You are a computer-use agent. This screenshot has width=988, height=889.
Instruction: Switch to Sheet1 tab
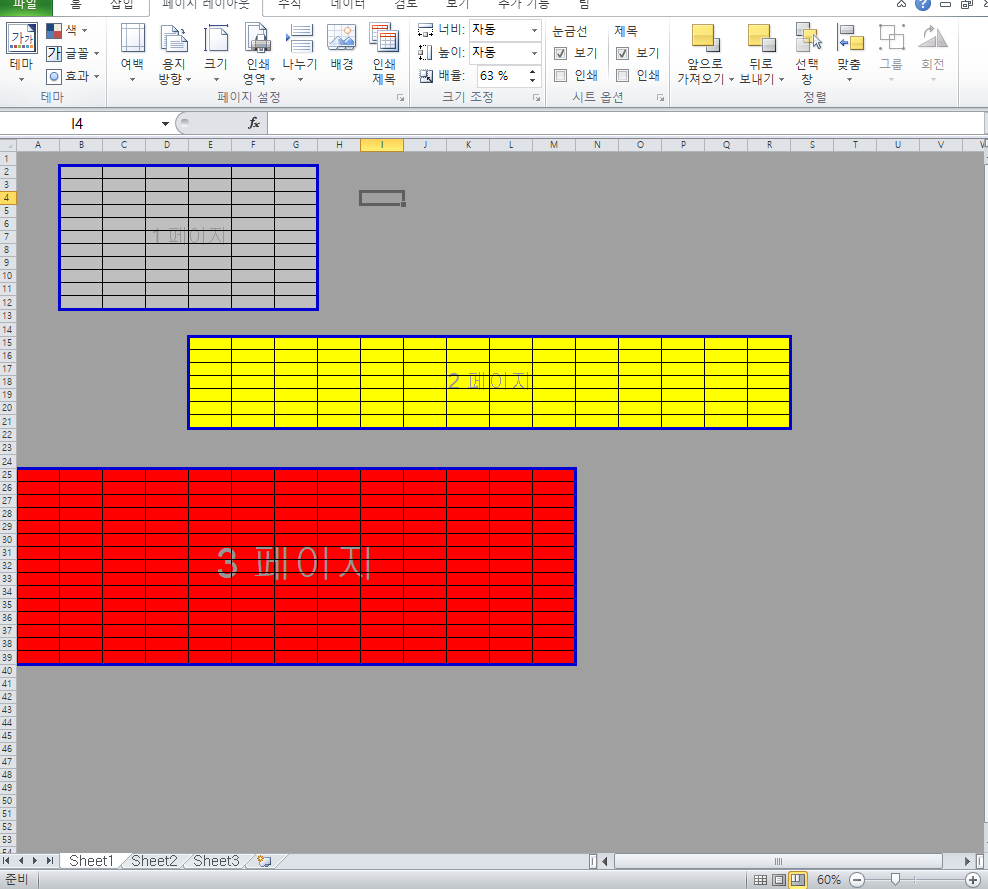[91, 861]
